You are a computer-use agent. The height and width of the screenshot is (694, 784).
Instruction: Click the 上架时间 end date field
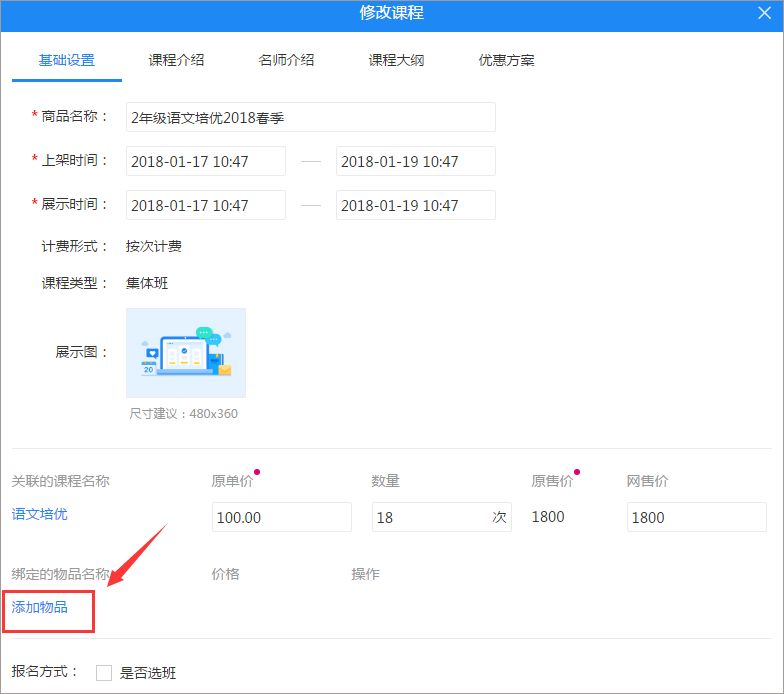point(415,161)
